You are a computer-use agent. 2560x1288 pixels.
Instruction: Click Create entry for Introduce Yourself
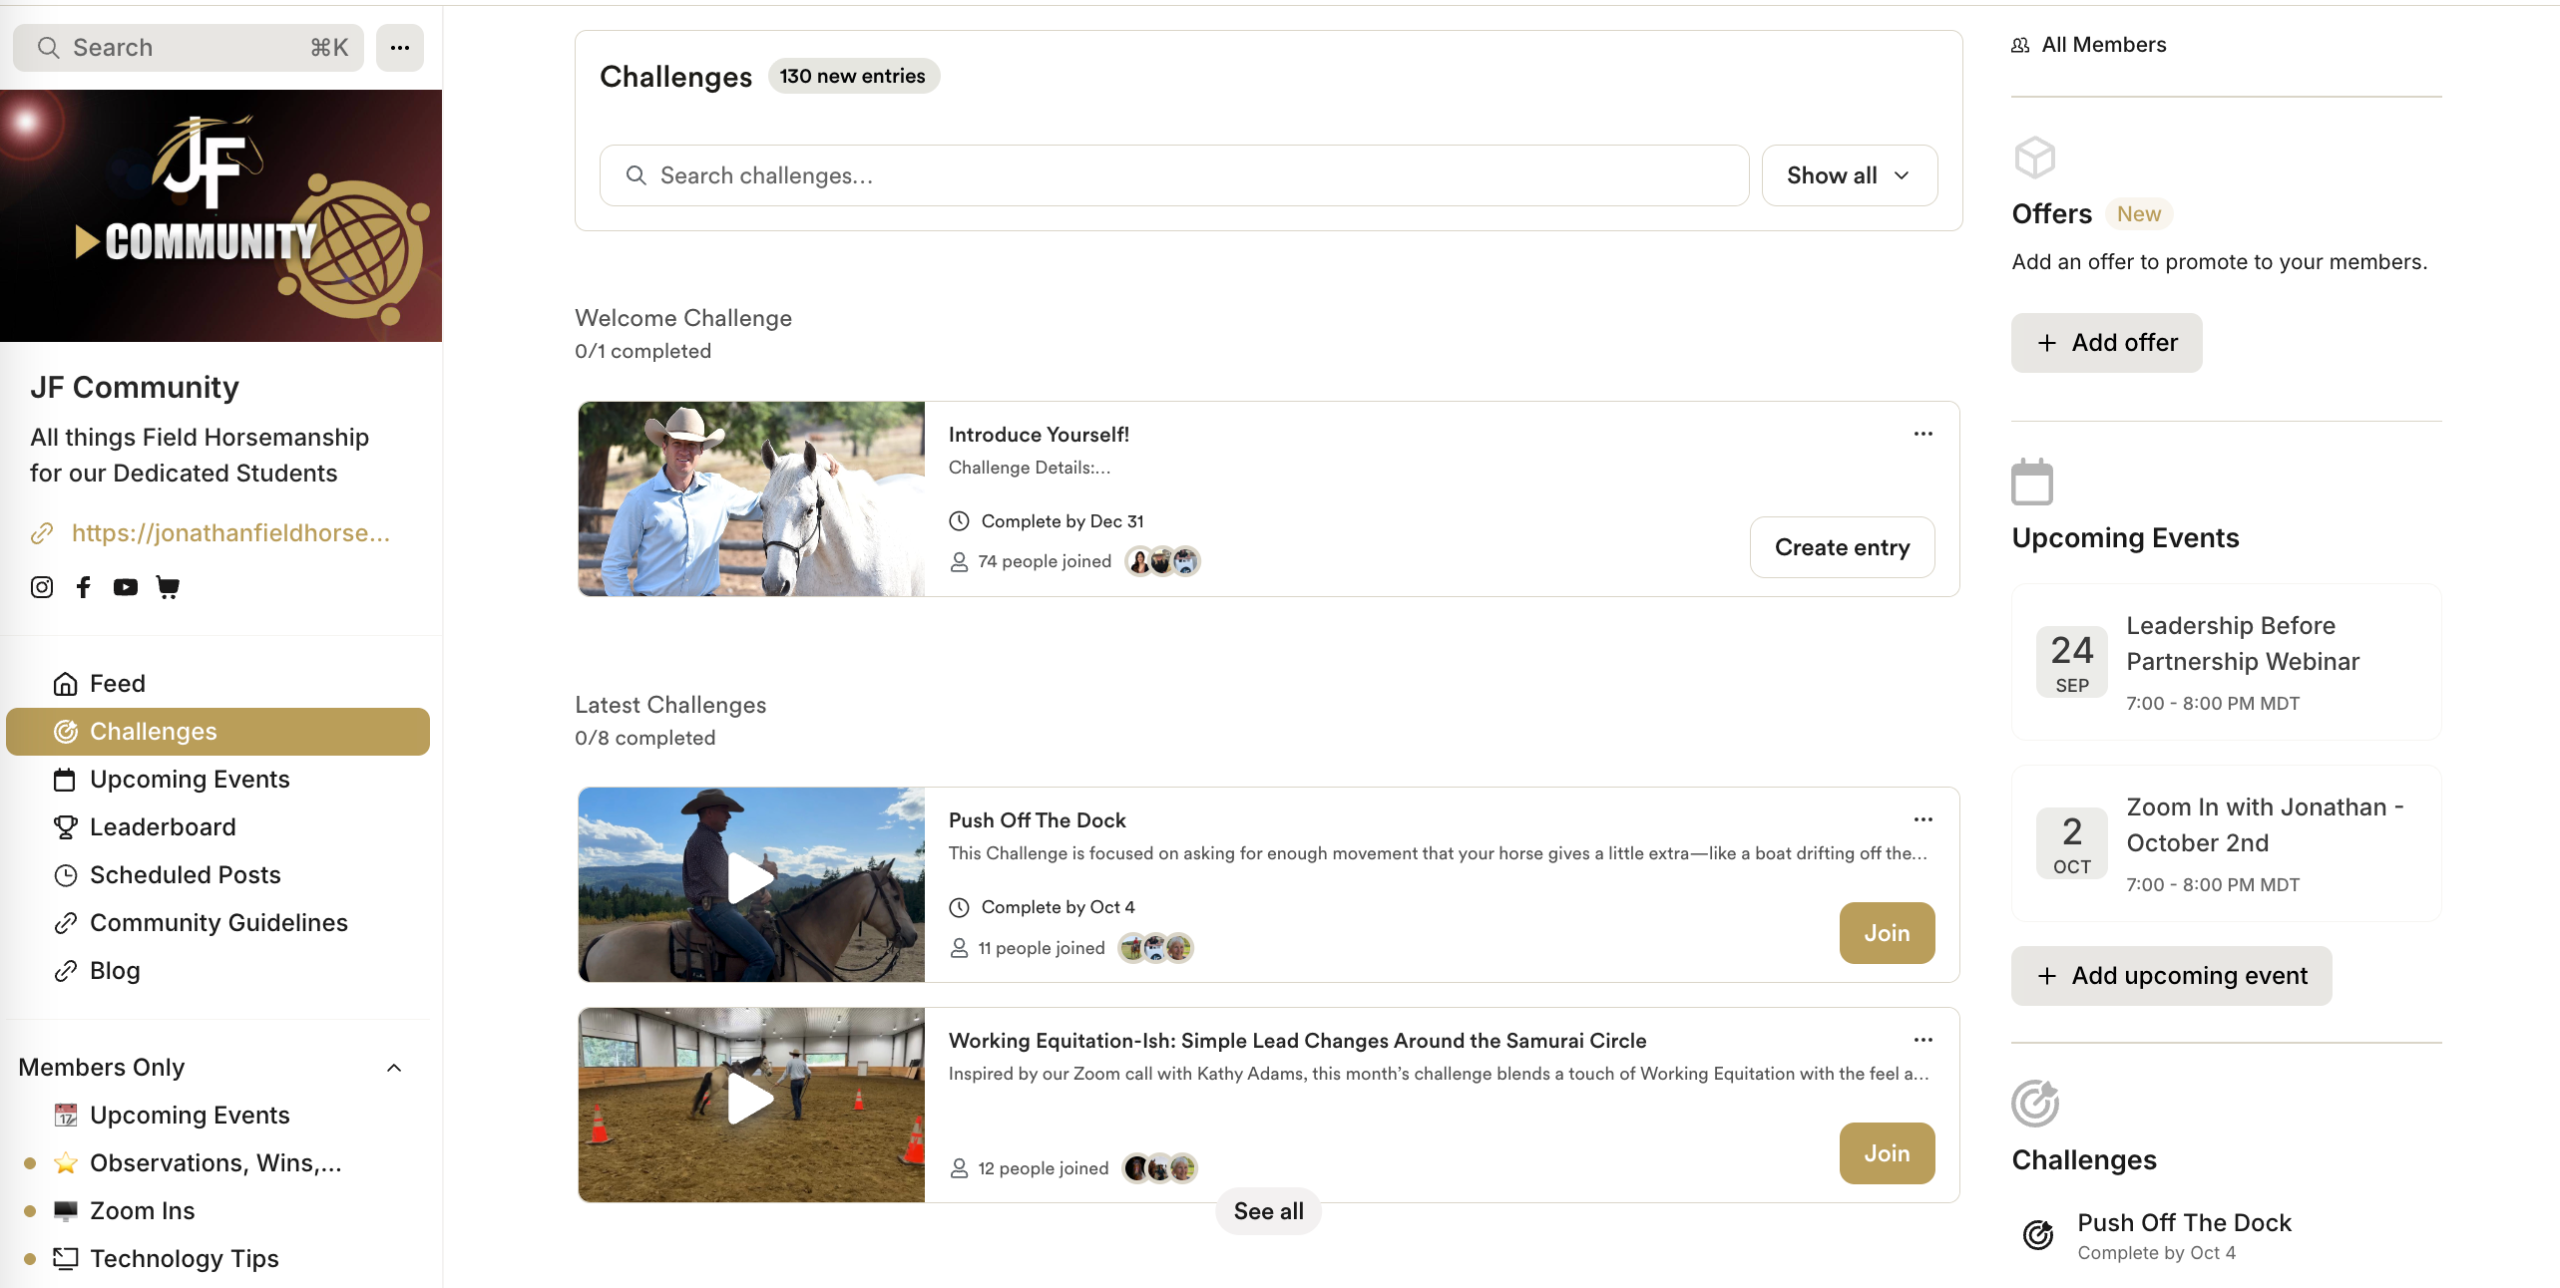click(x=1841, y=548)
